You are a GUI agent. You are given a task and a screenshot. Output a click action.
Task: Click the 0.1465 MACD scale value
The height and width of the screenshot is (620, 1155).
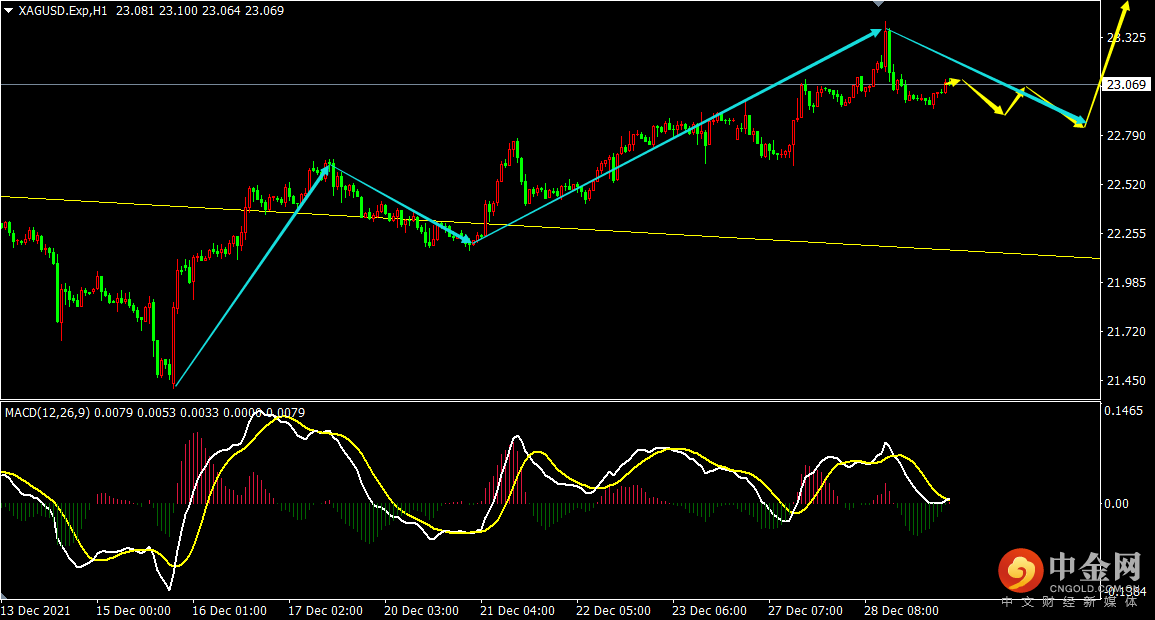tap(1124, 411)
